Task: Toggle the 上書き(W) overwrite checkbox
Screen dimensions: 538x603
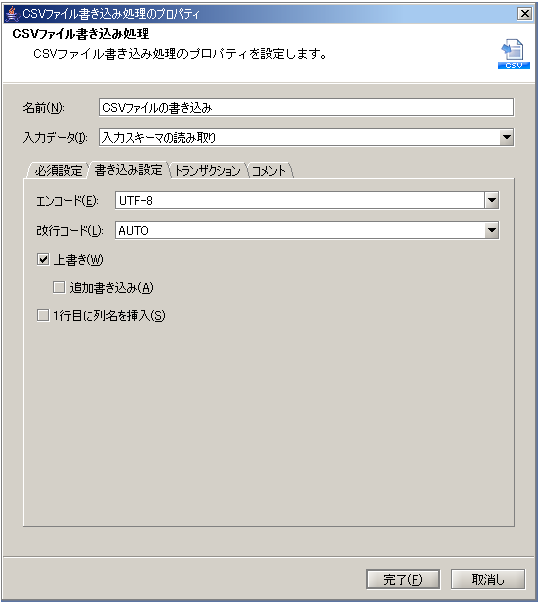Action: pyautogui.click(x=43, y=260)
